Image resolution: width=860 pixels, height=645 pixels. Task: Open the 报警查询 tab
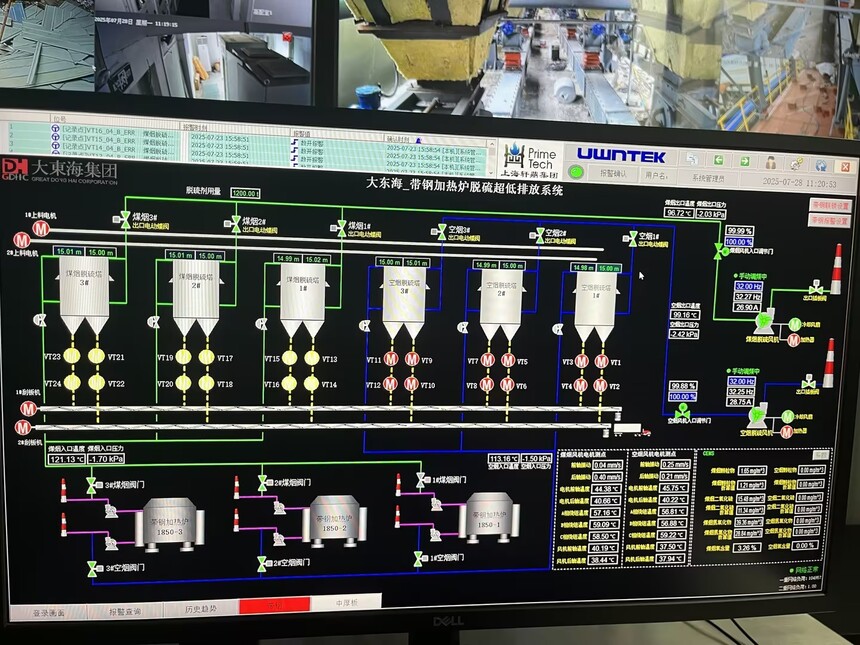(124, 610)
